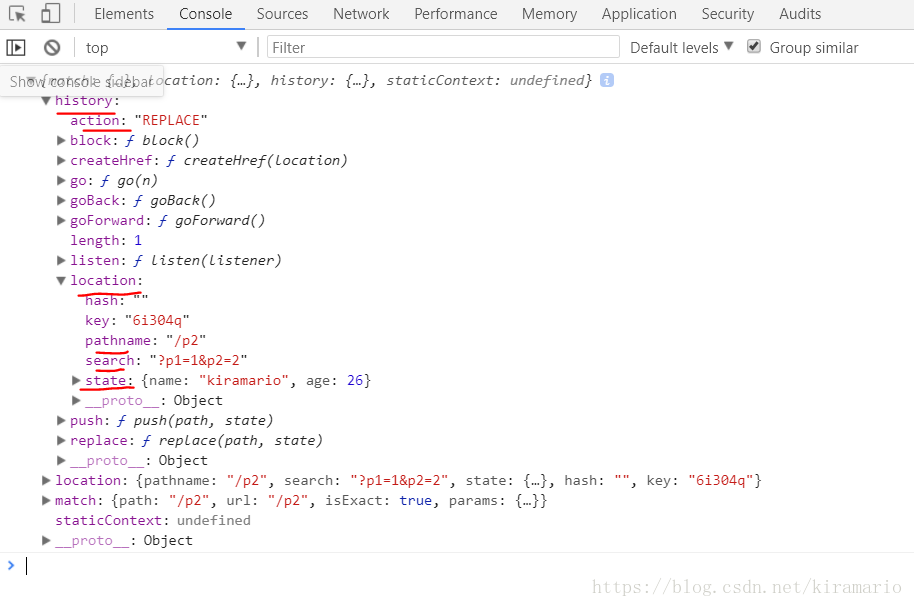Image resolution: width=914 pixels, height=607 pixels.
Task: Expand the createHref function entry
Action: coord(61,160)
